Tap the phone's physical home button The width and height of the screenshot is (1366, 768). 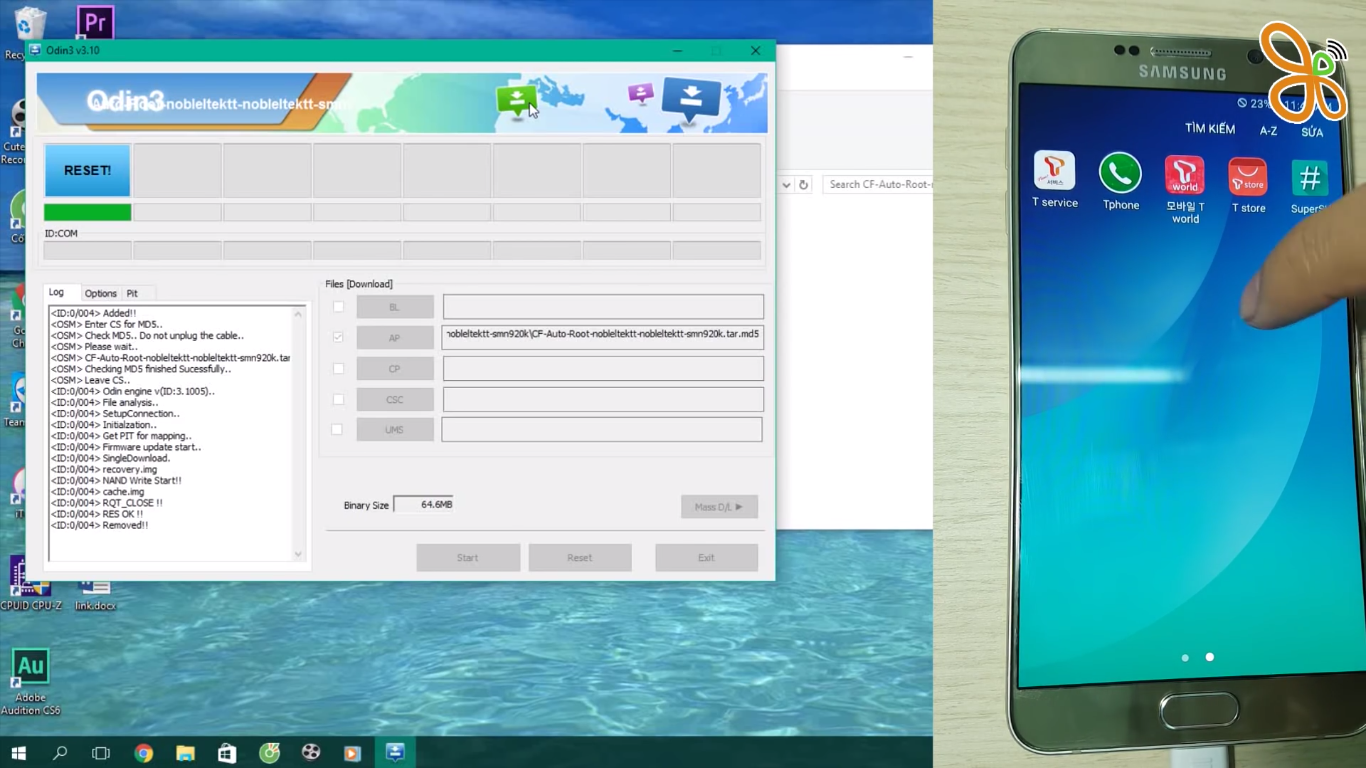[x=1199, y=712]
